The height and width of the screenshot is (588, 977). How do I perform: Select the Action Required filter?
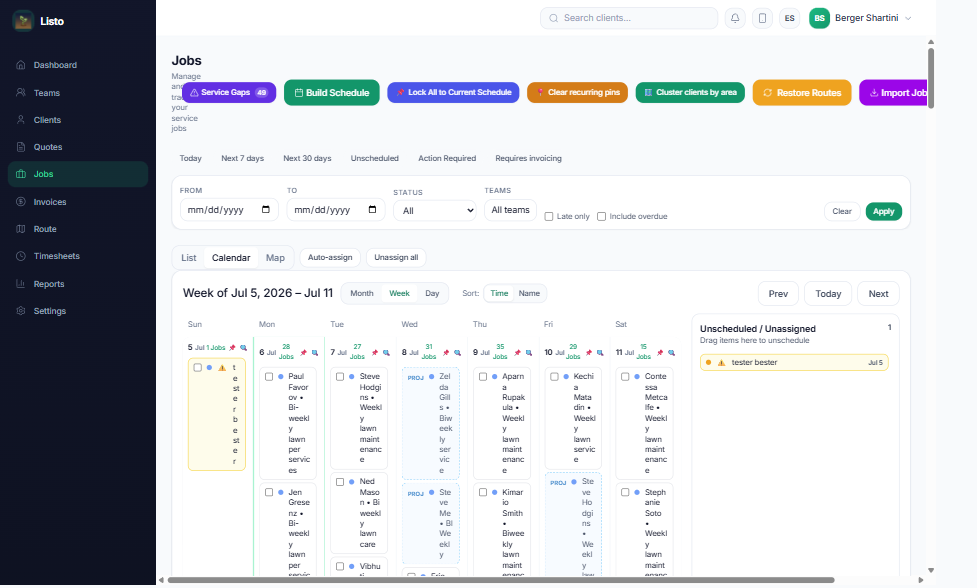point(447,158)
